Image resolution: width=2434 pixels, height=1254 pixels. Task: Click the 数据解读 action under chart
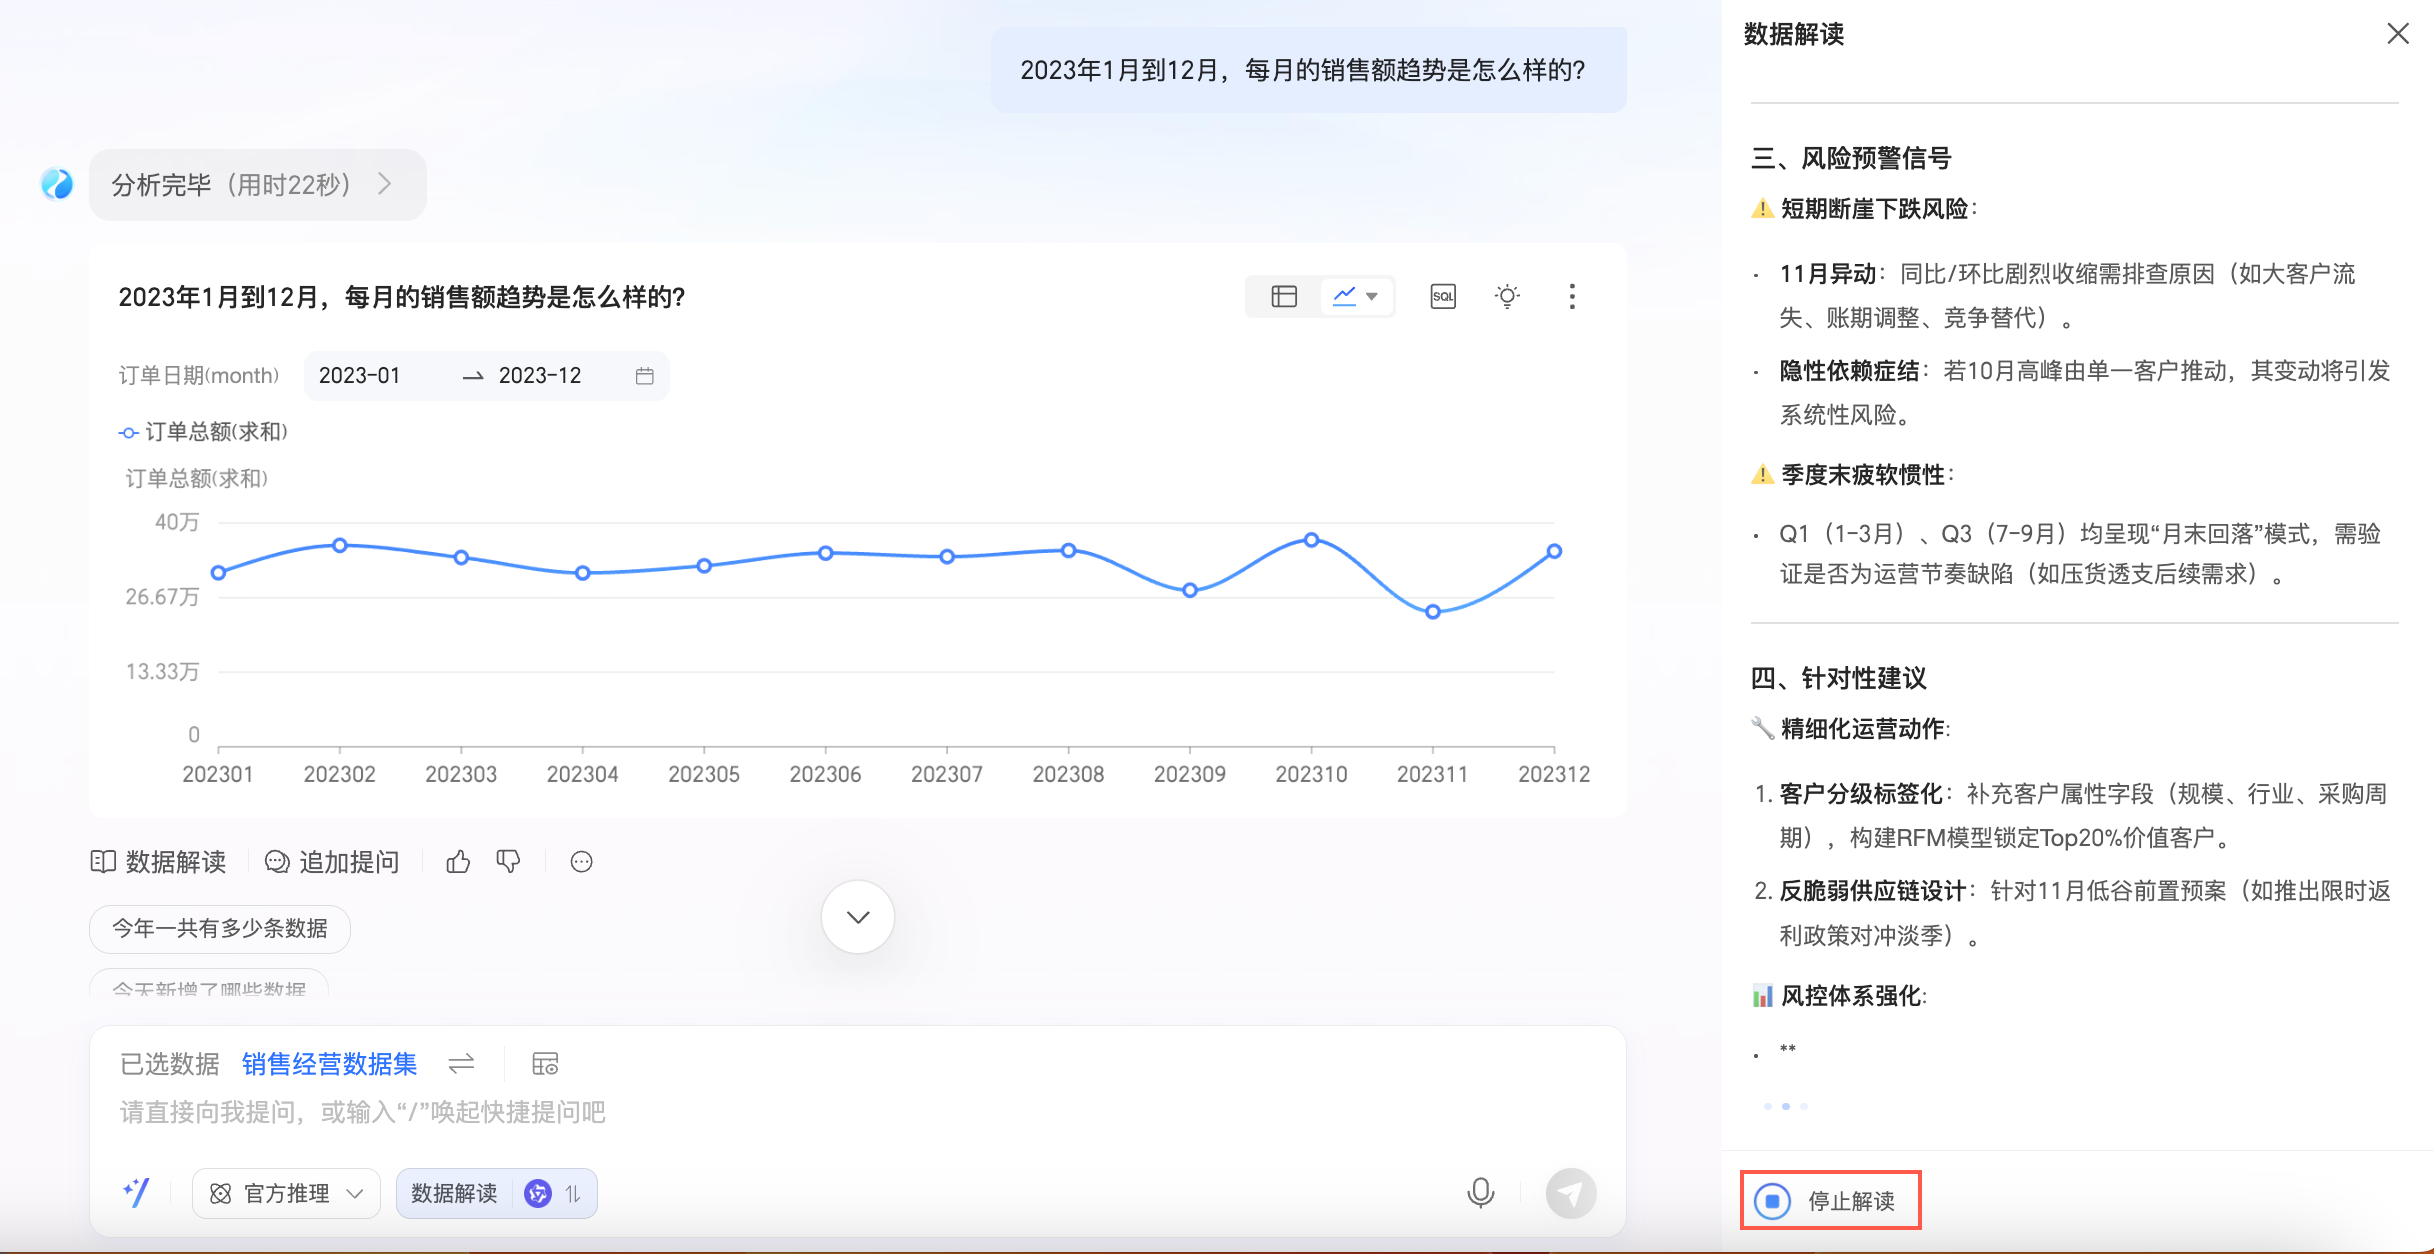[159, 862]
